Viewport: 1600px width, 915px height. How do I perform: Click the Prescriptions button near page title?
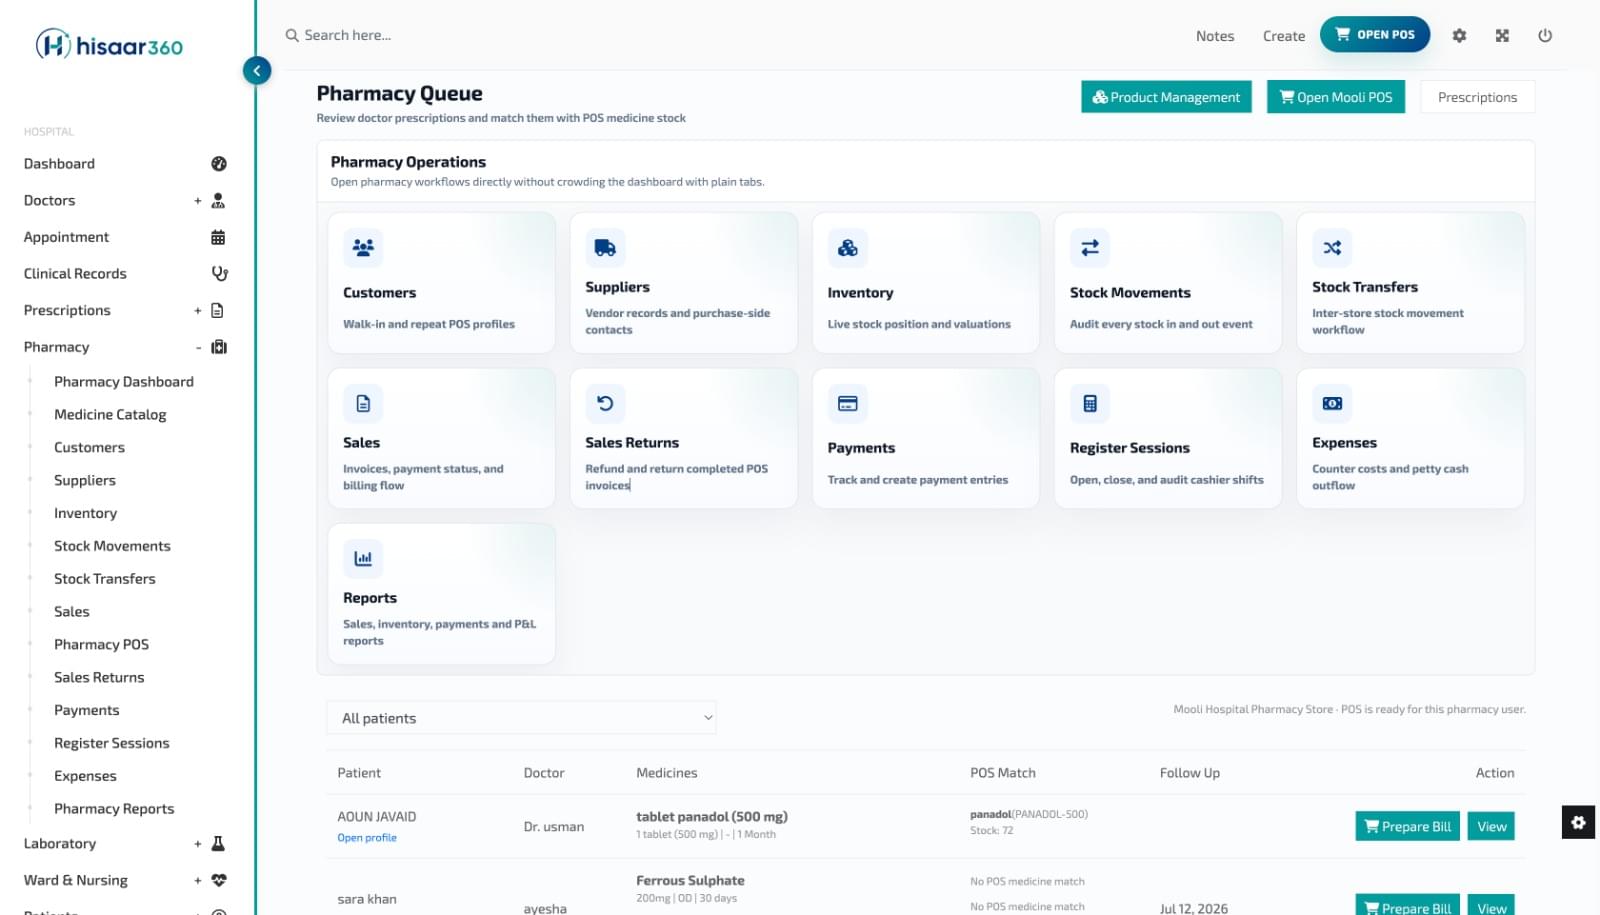point(1477,97)
